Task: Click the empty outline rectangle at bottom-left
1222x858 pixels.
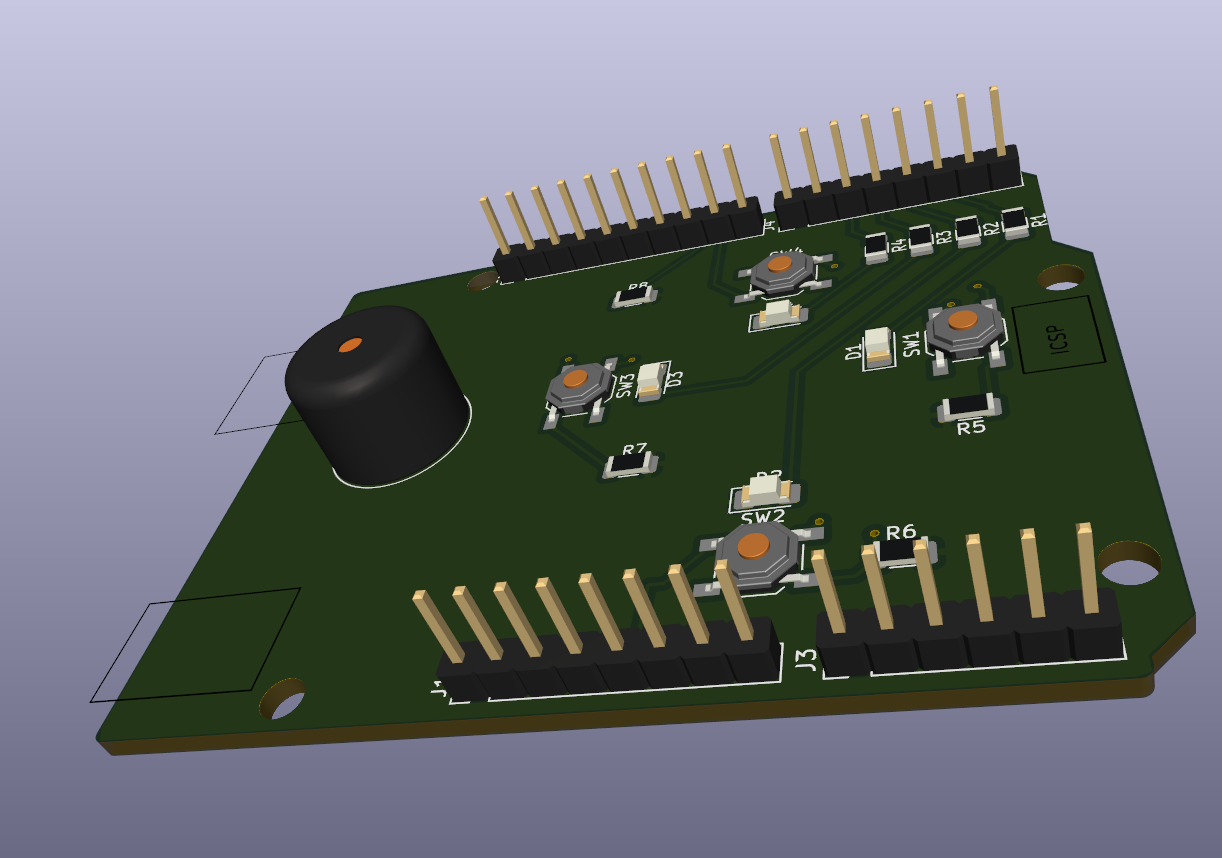Action: click(x=197, y=645)
